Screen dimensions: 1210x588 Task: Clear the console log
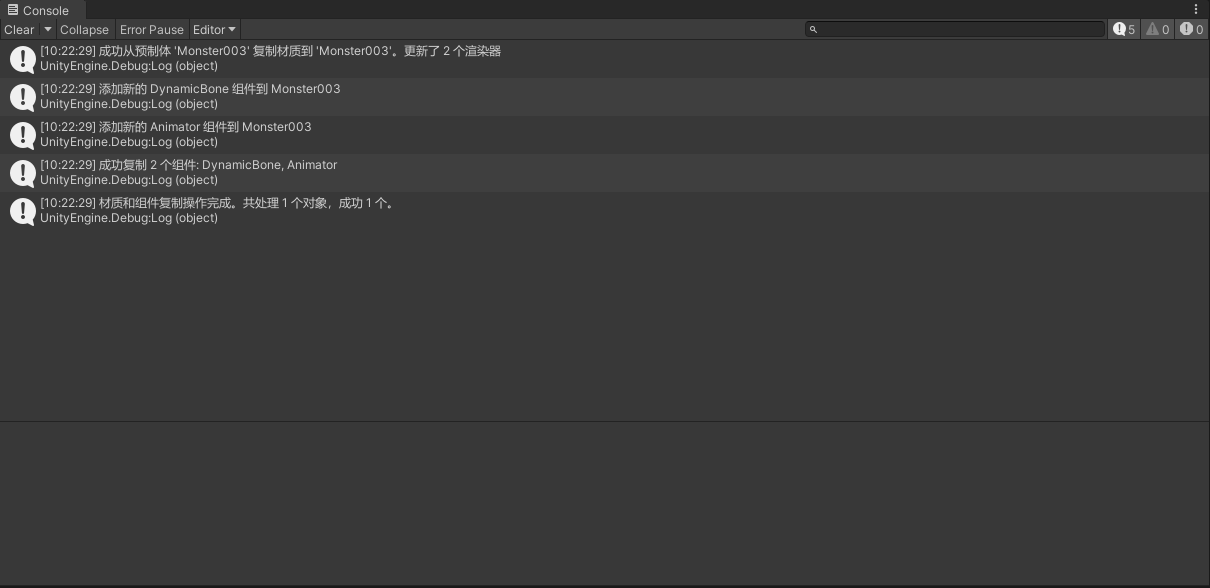19,30
